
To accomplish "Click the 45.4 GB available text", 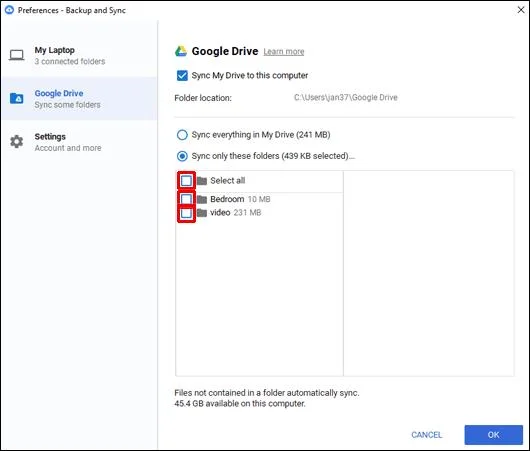I will tap(240, 404).
